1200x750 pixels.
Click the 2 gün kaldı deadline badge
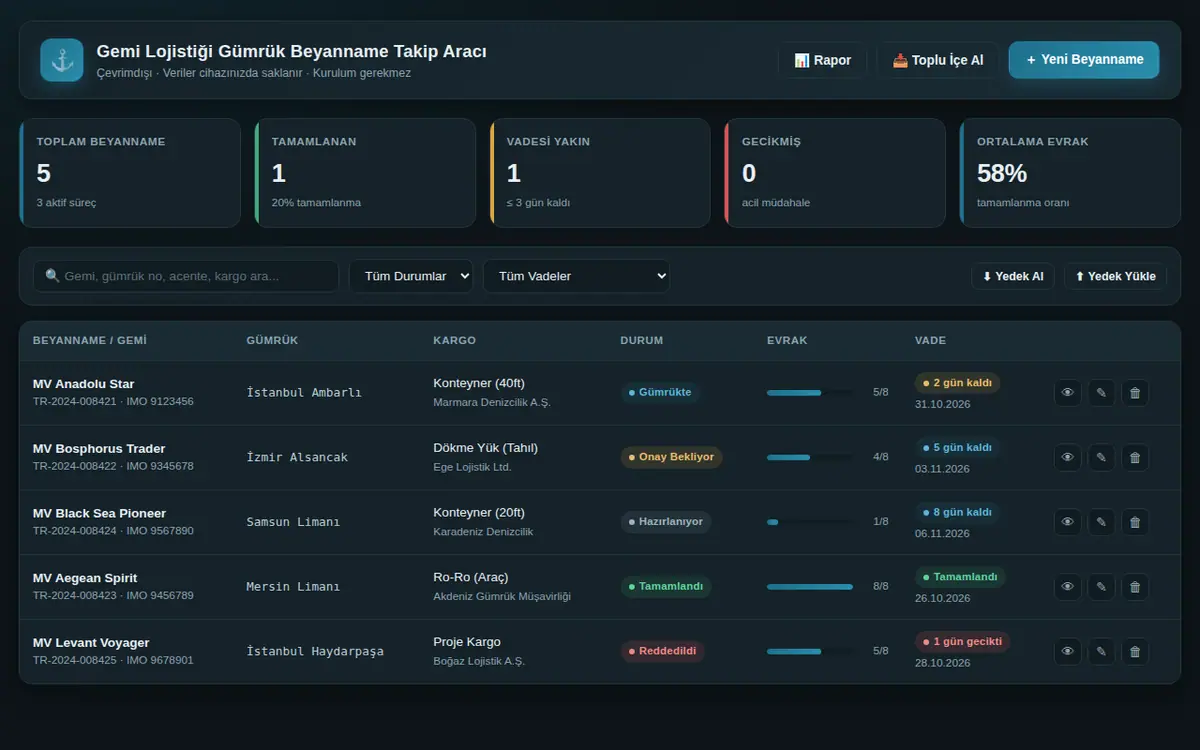(x=957, y=383)
